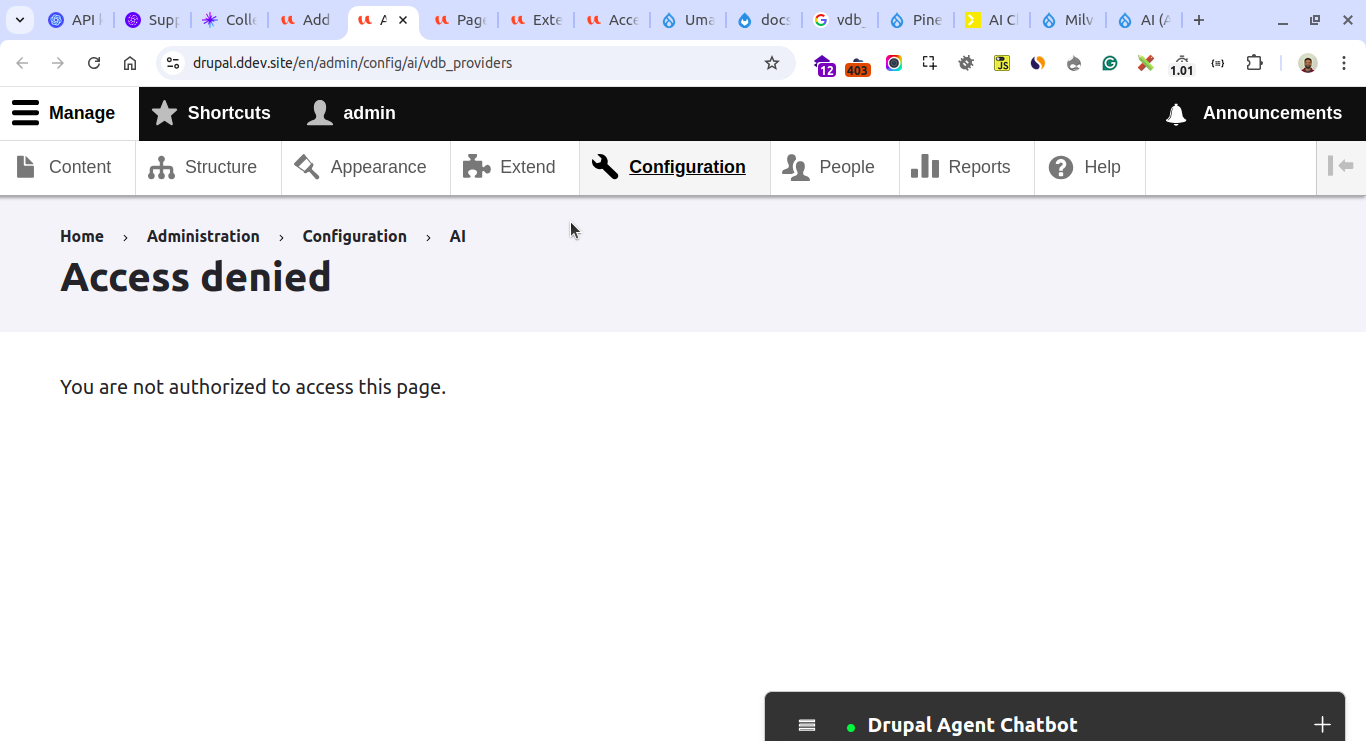Switch to the Extend admin tab

point(514,167)
